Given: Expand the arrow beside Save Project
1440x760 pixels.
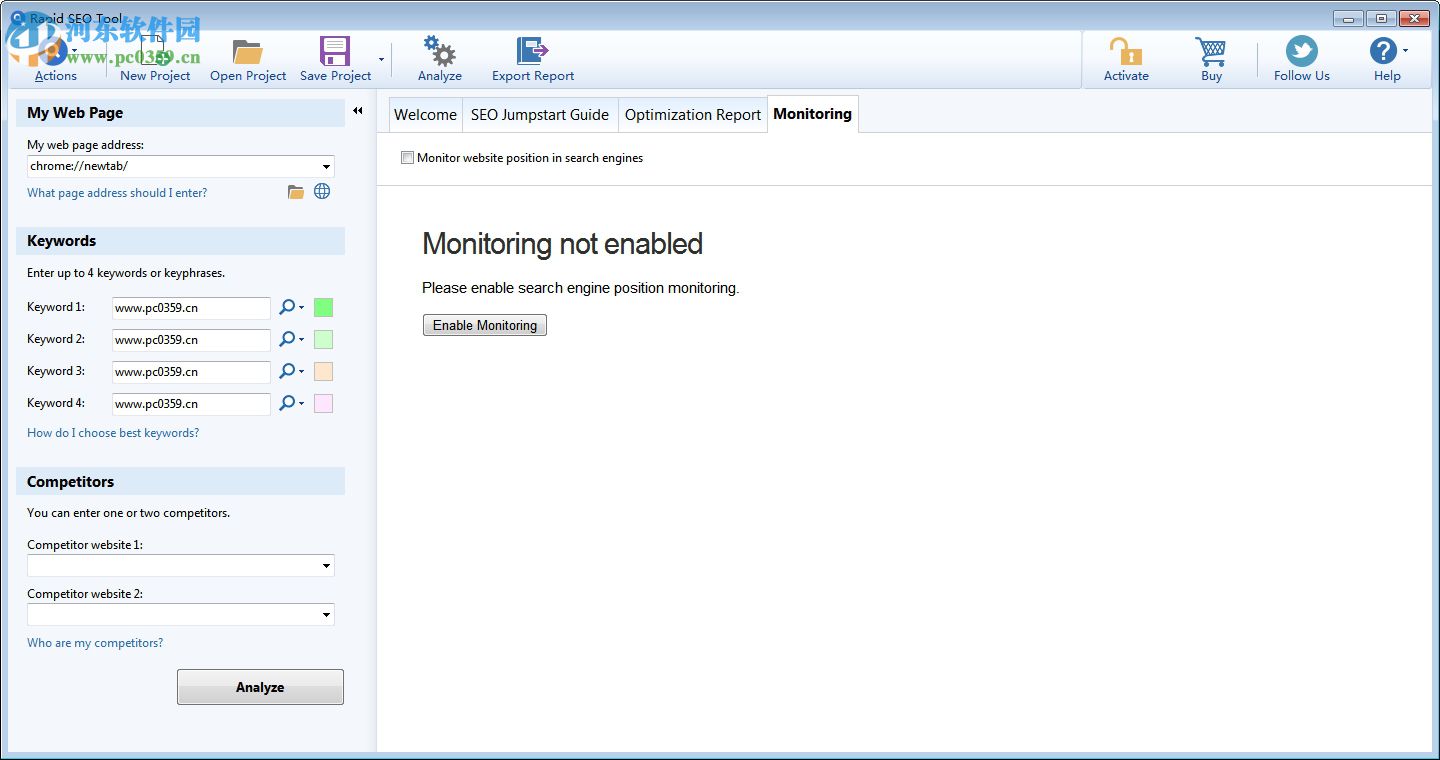Looking at the screenshot, I should [381, 60].
